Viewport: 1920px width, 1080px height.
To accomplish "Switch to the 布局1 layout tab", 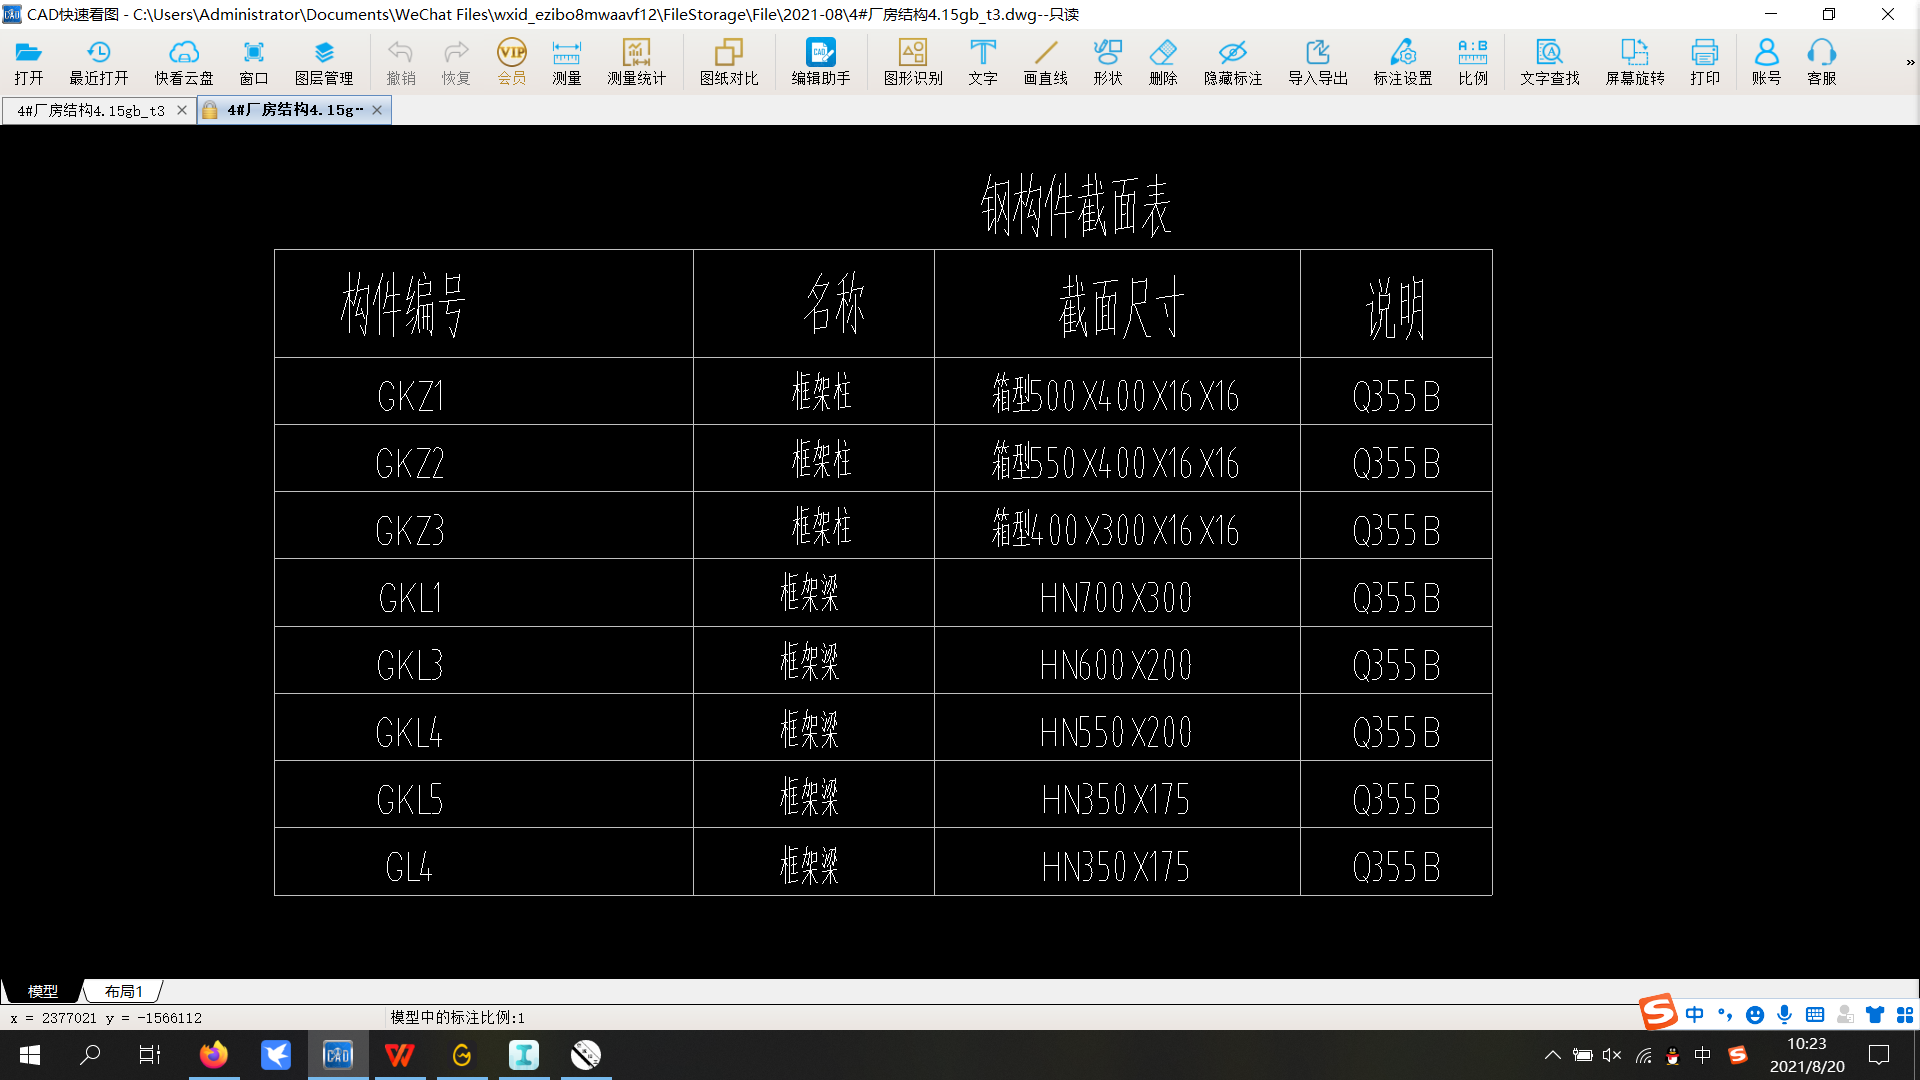I will [x=123, y=991].
